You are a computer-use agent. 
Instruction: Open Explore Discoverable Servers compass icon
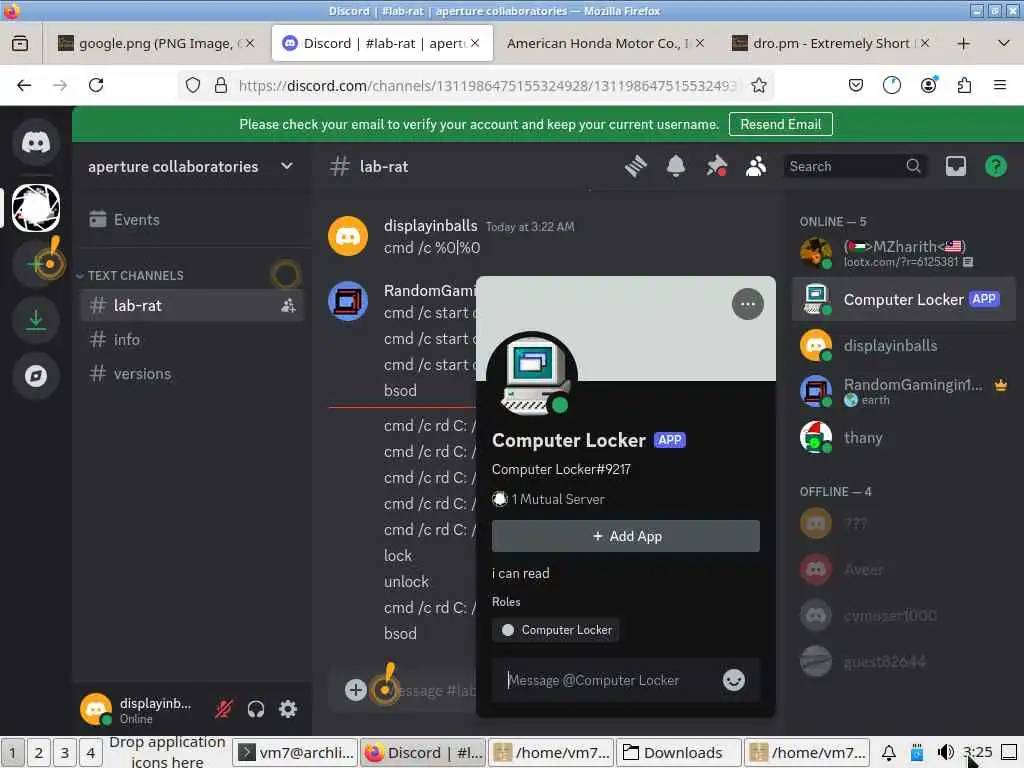pyautogui.click(x=36, y=376)
